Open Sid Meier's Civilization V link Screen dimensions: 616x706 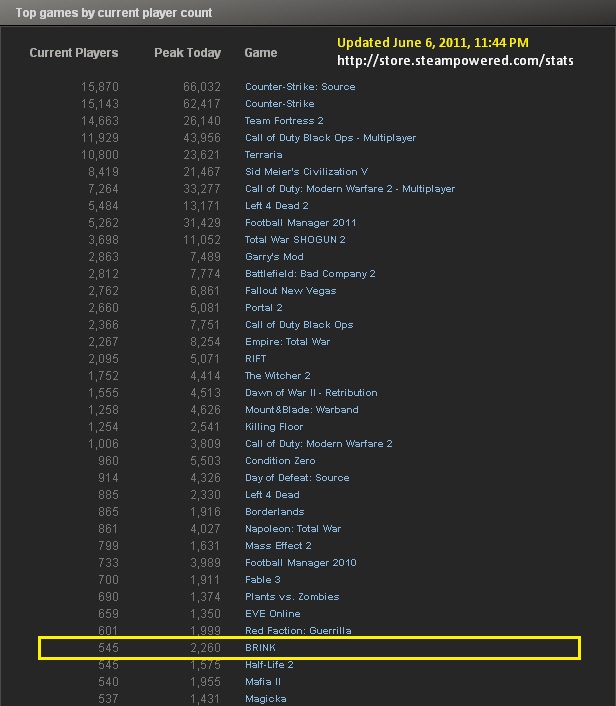click(x=306, y=172)
